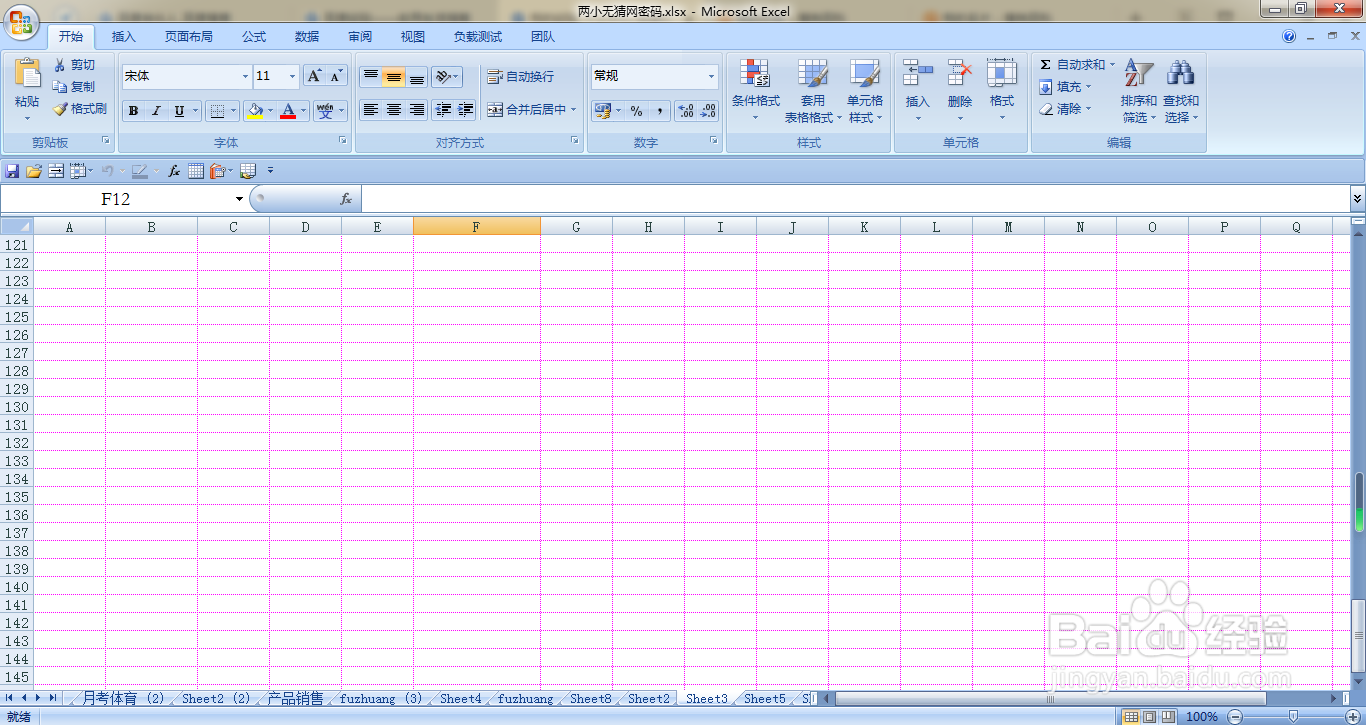Toggle middle vertical alignment
Viewport: 1366px width, 725px height.
[394, 77]
